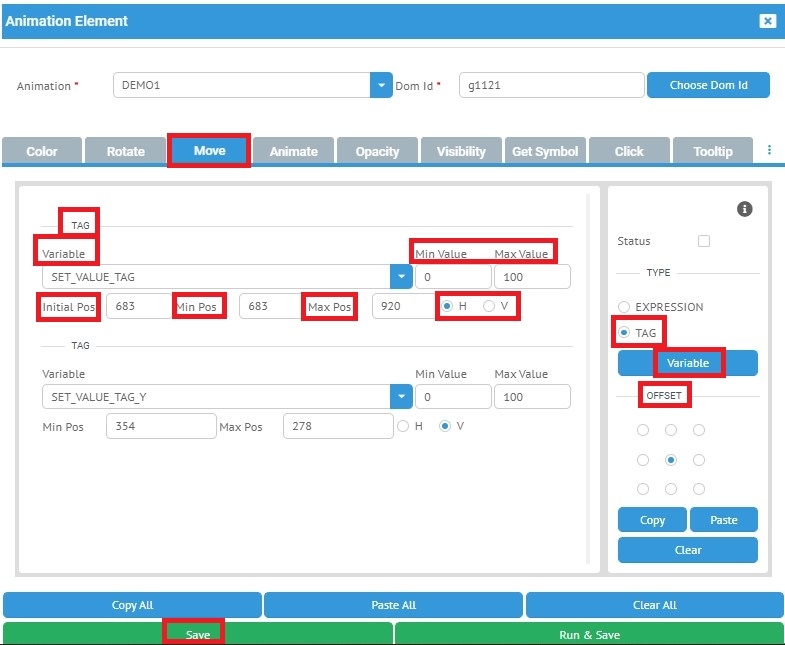Image resolution: width=785 pixels, height=645 pixels.
Task: Select the top-left offset radio button
Action: coord(643,430)
